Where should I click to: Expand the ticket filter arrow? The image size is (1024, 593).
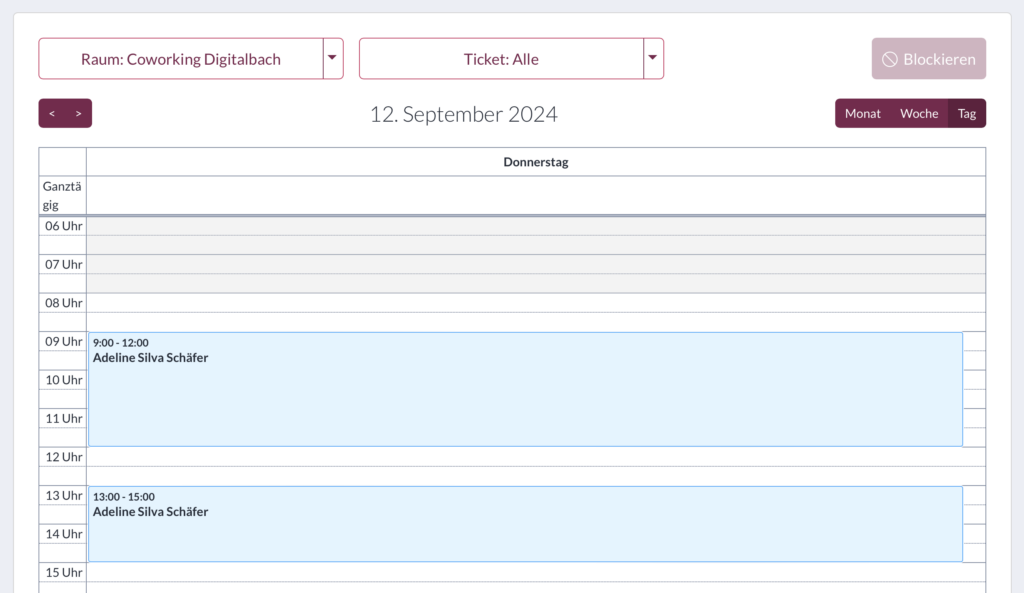pos(653,59)
